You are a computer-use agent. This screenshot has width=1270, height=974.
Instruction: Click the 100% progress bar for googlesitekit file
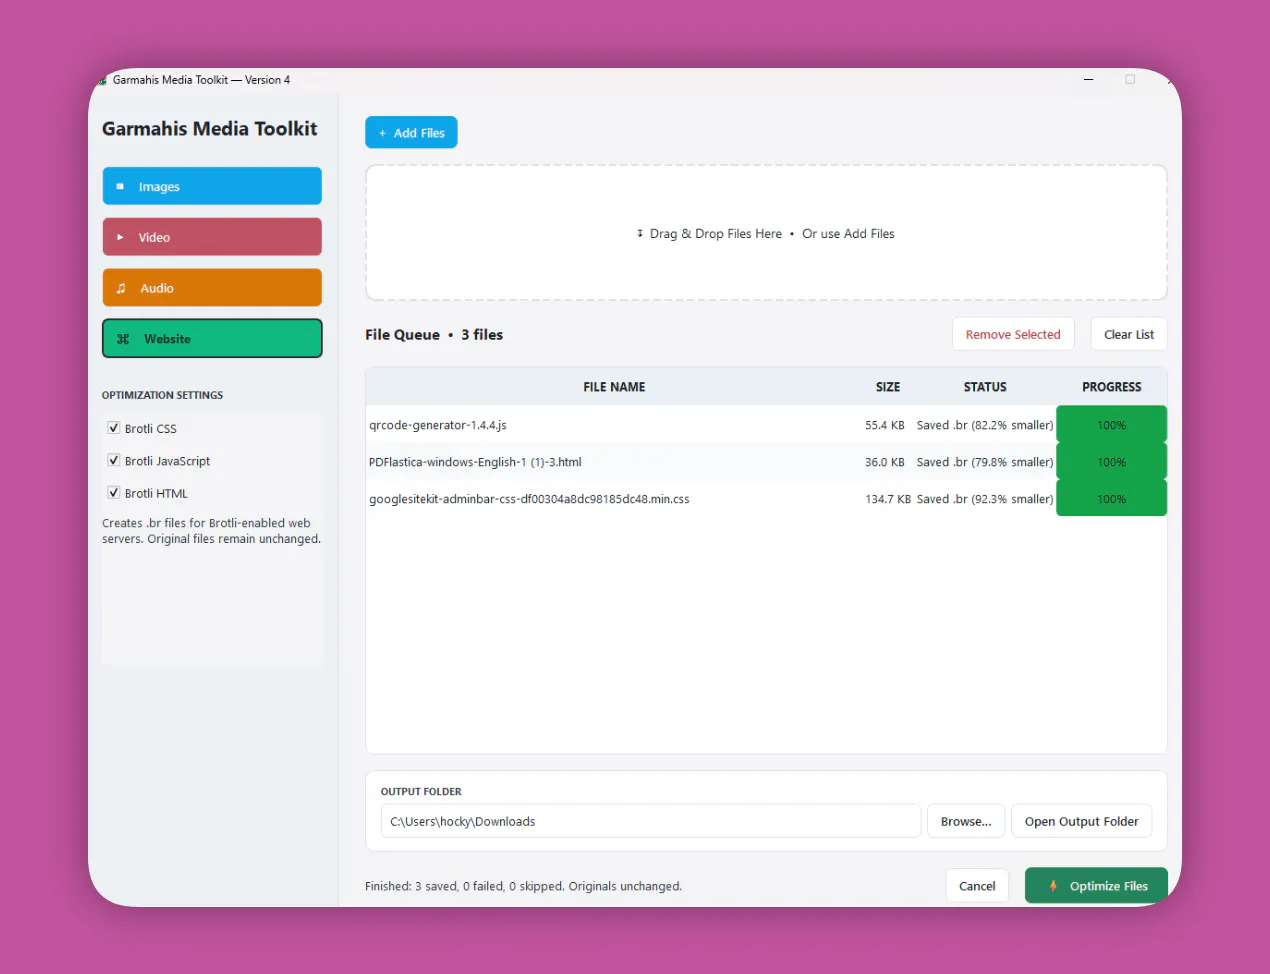1112,499
